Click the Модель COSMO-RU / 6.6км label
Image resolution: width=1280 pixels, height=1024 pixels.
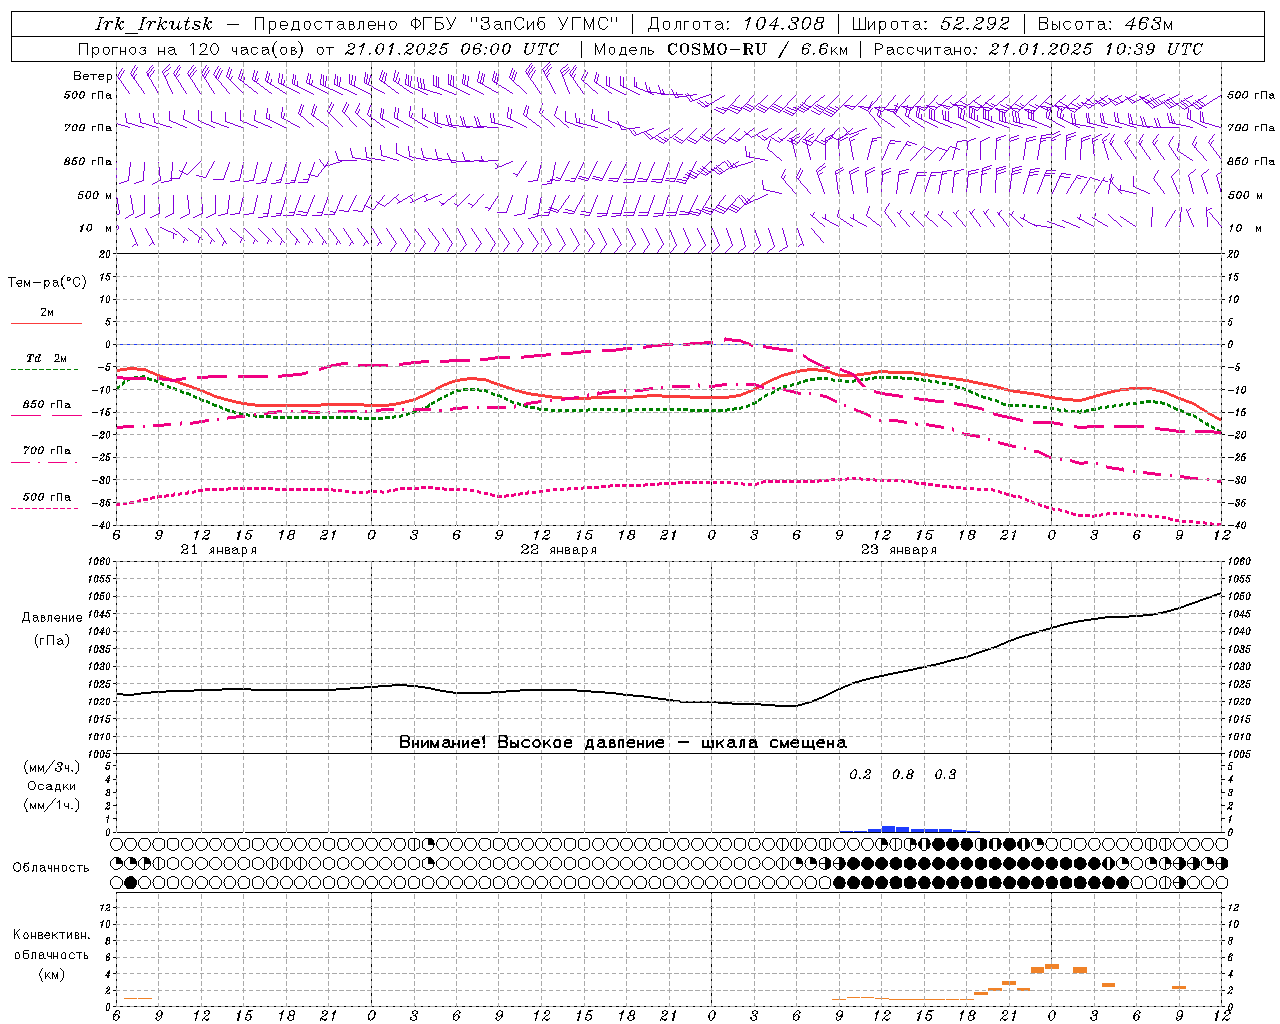720,49
